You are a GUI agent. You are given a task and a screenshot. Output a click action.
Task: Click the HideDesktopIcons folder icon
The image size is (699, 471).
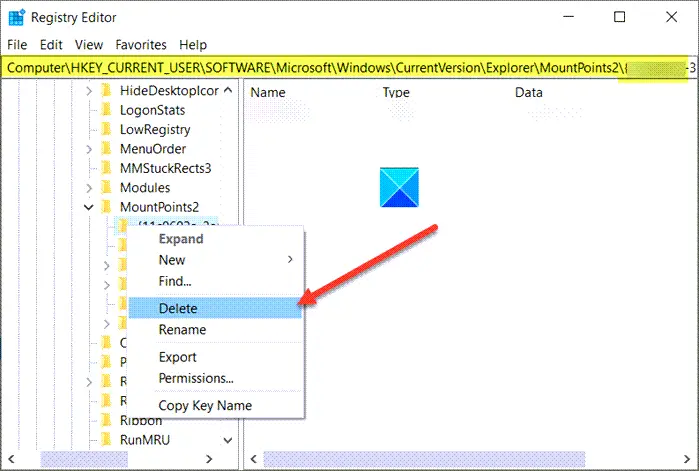tap(107, 91)
